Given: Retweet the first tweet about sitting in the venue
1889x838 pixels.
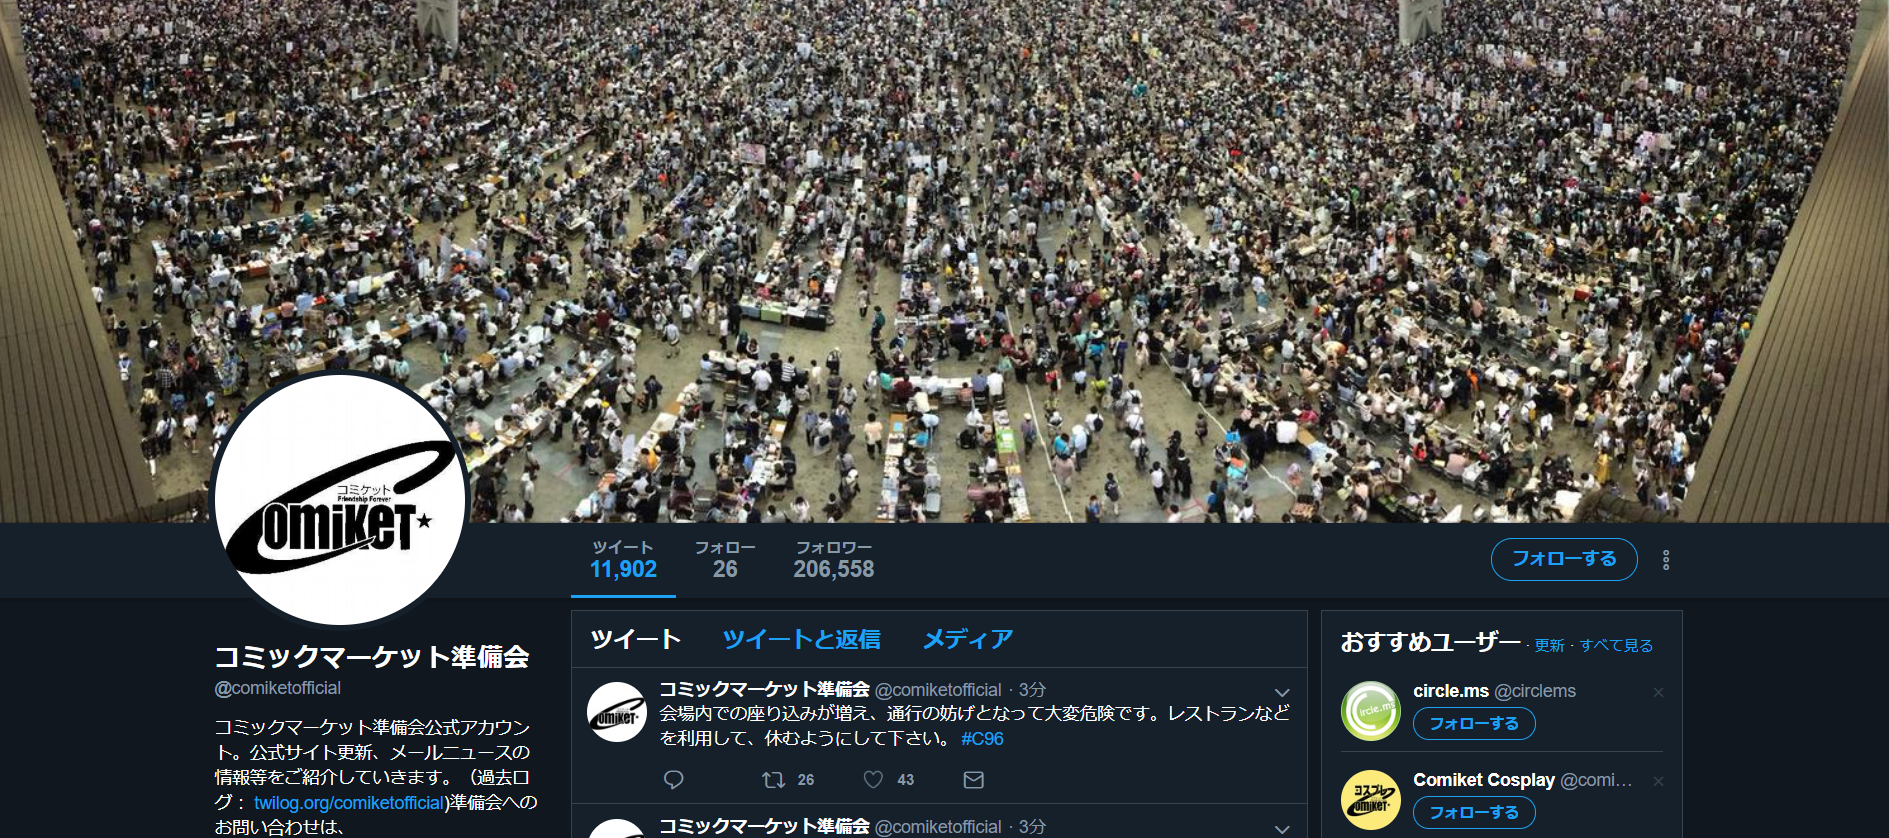Looking at the screenshot, I should tap(773, 780).
